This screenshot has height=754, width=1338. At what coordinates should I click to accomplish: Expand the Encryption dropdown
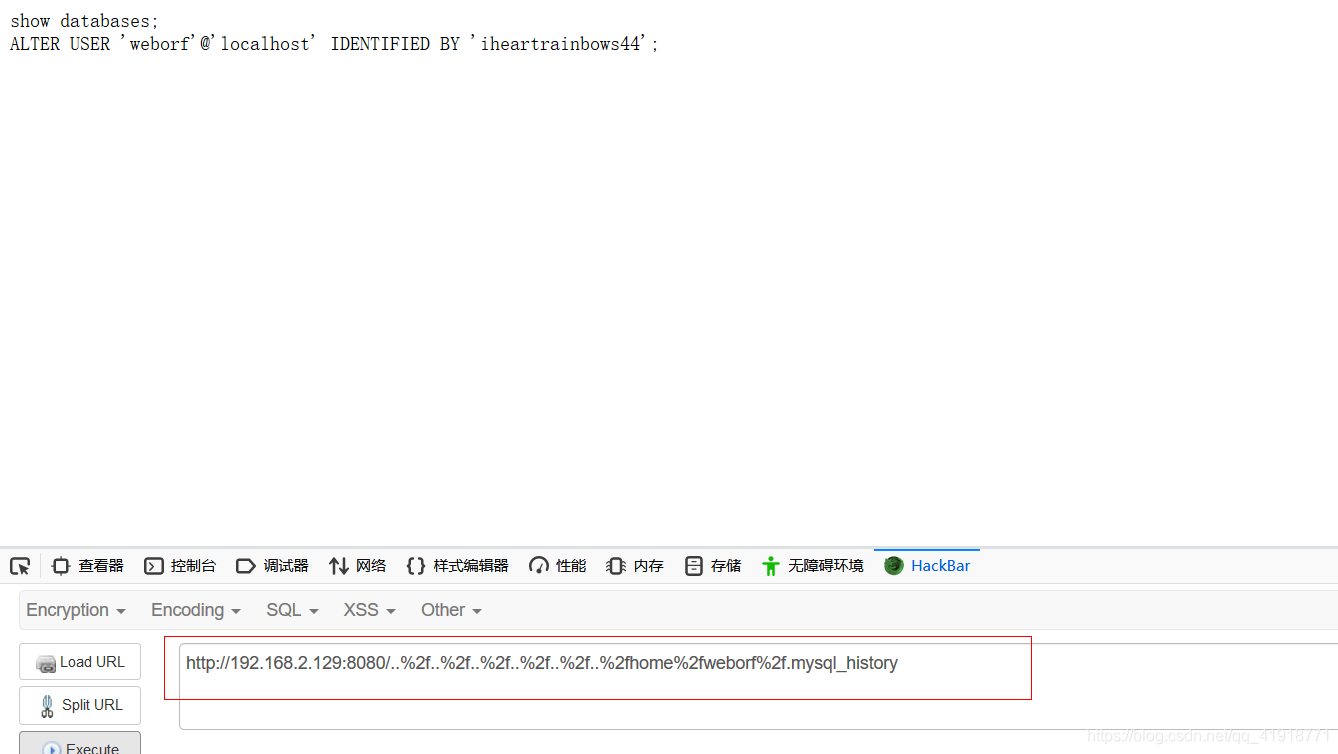point(76,610)
